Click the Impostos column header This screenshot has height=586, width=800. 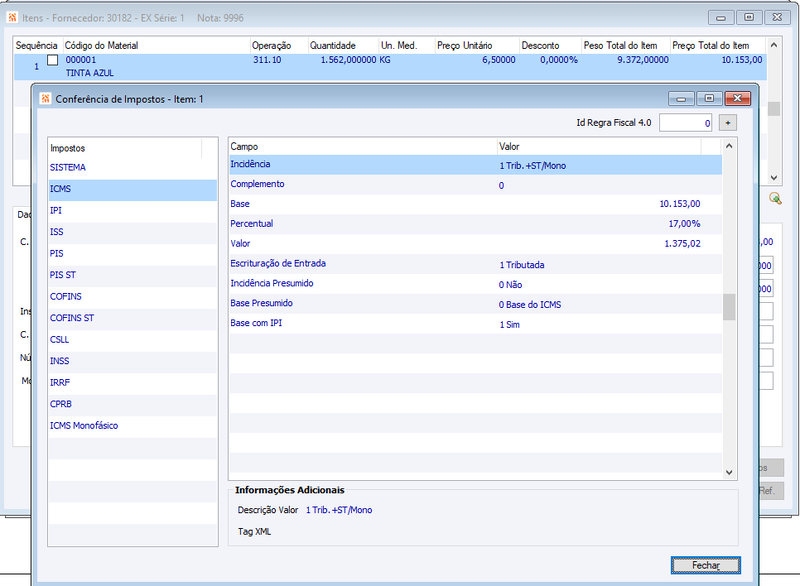click(125, 148)
